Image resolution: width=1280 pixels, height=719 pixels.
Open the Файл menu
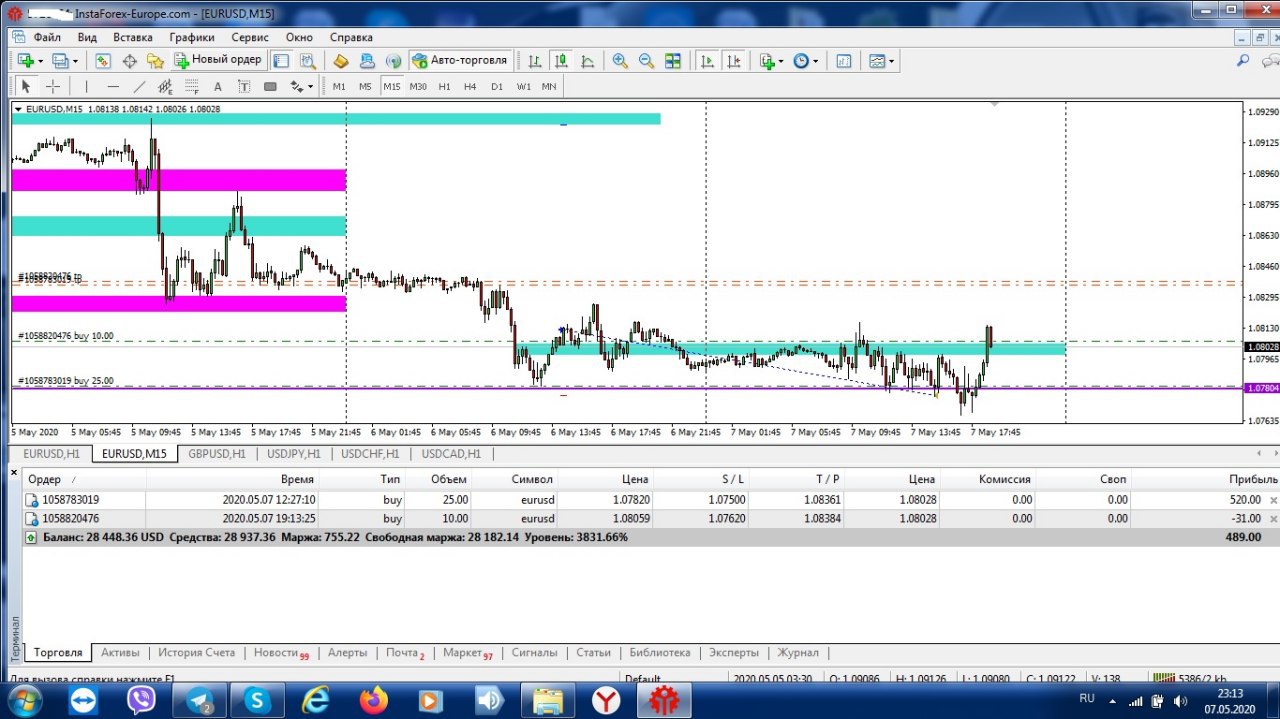click(x=47, y=37)
